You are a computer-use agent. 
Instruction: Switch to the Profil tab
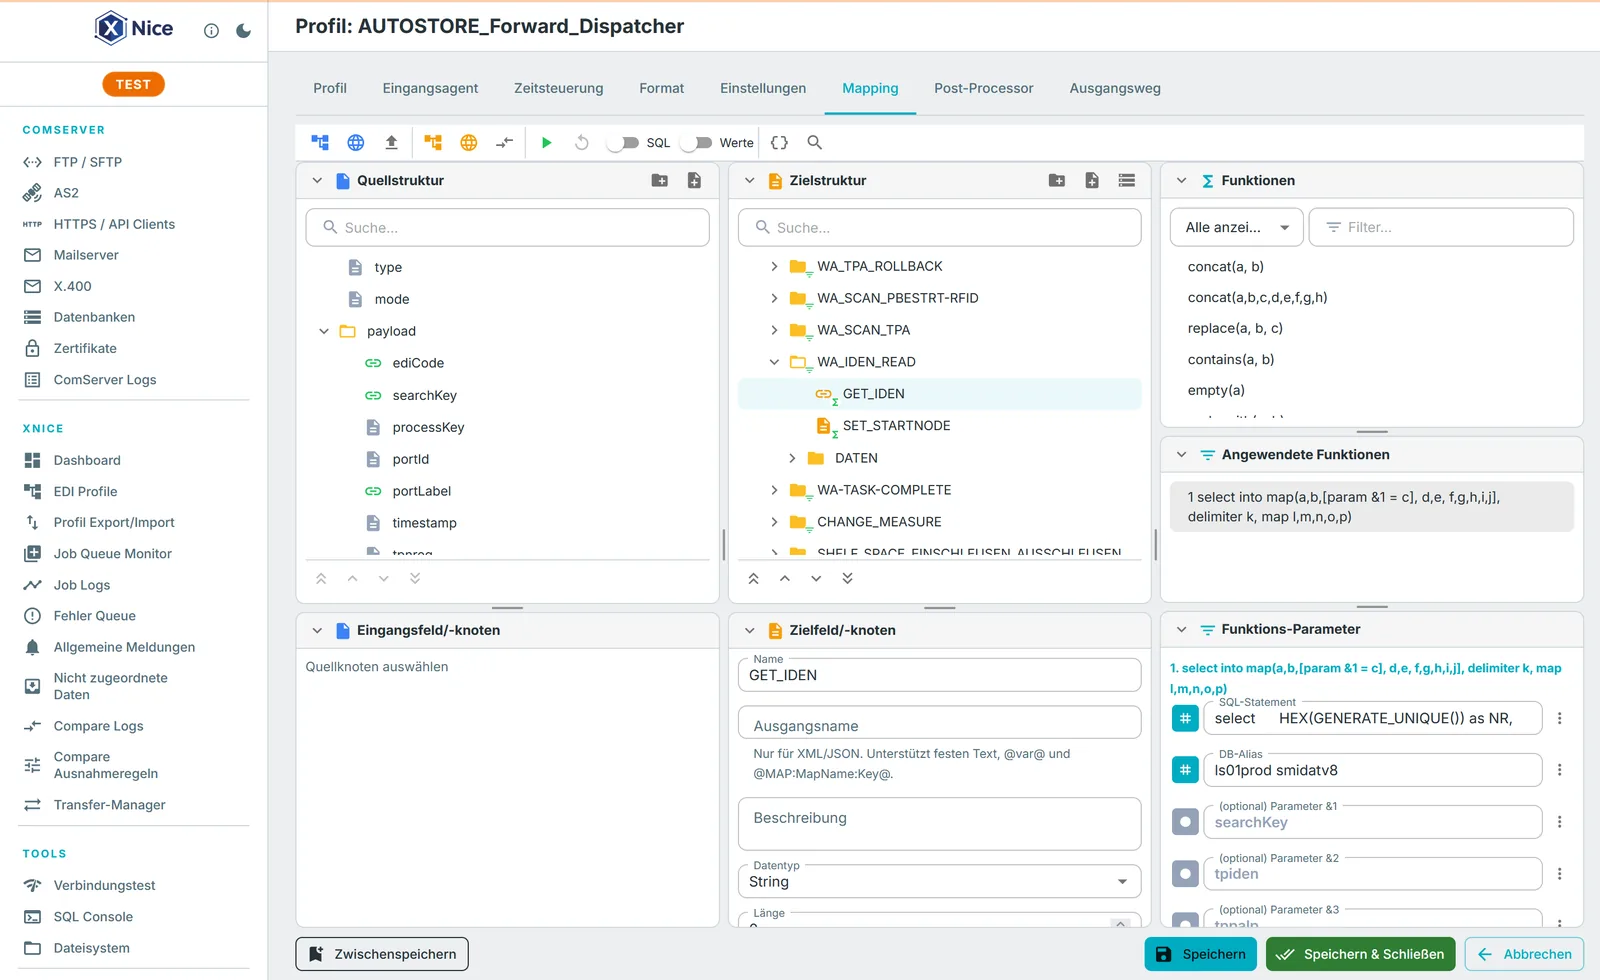point(330,88)
